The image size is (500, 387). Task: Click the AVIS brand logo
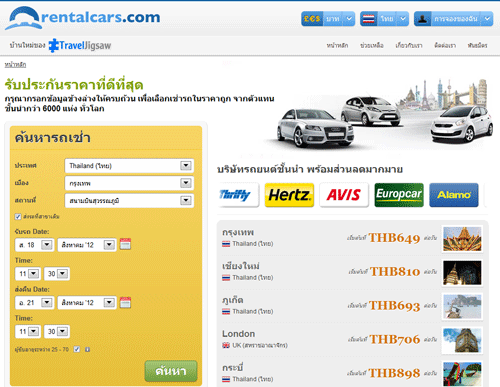point(344,195)
